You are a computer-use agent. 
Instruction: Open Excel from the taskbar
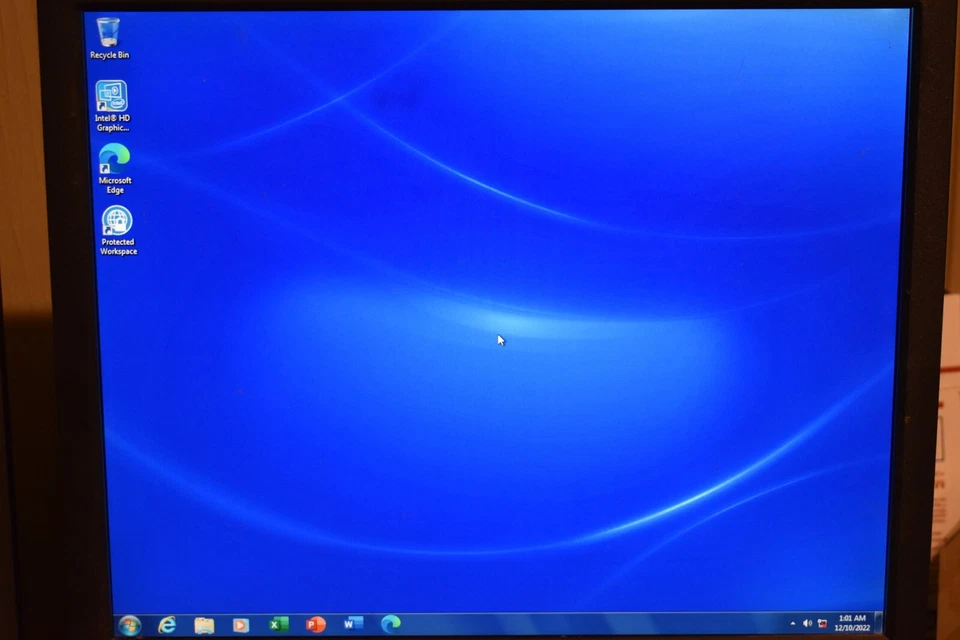point(278,624)
